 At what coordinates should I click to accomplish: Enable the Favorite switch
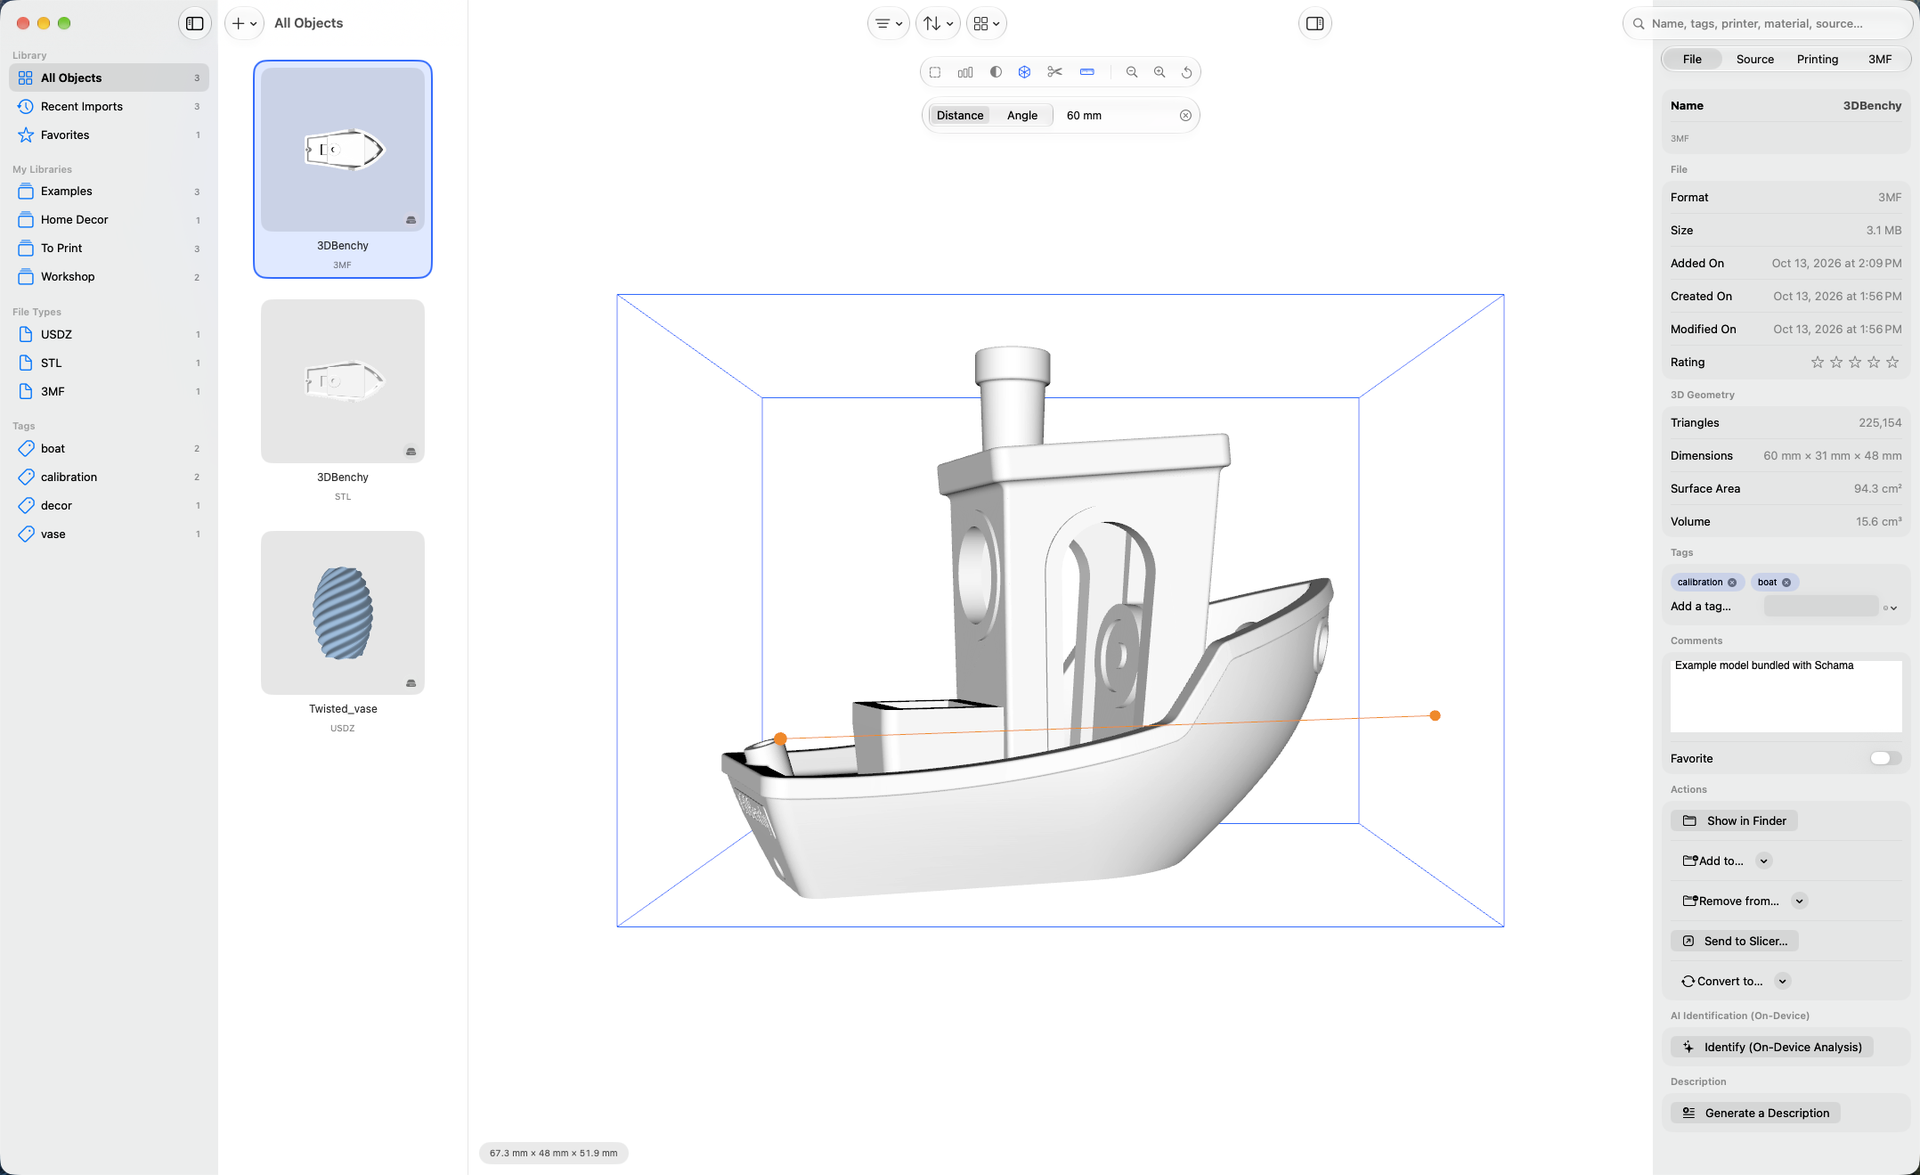[1884, 758]
